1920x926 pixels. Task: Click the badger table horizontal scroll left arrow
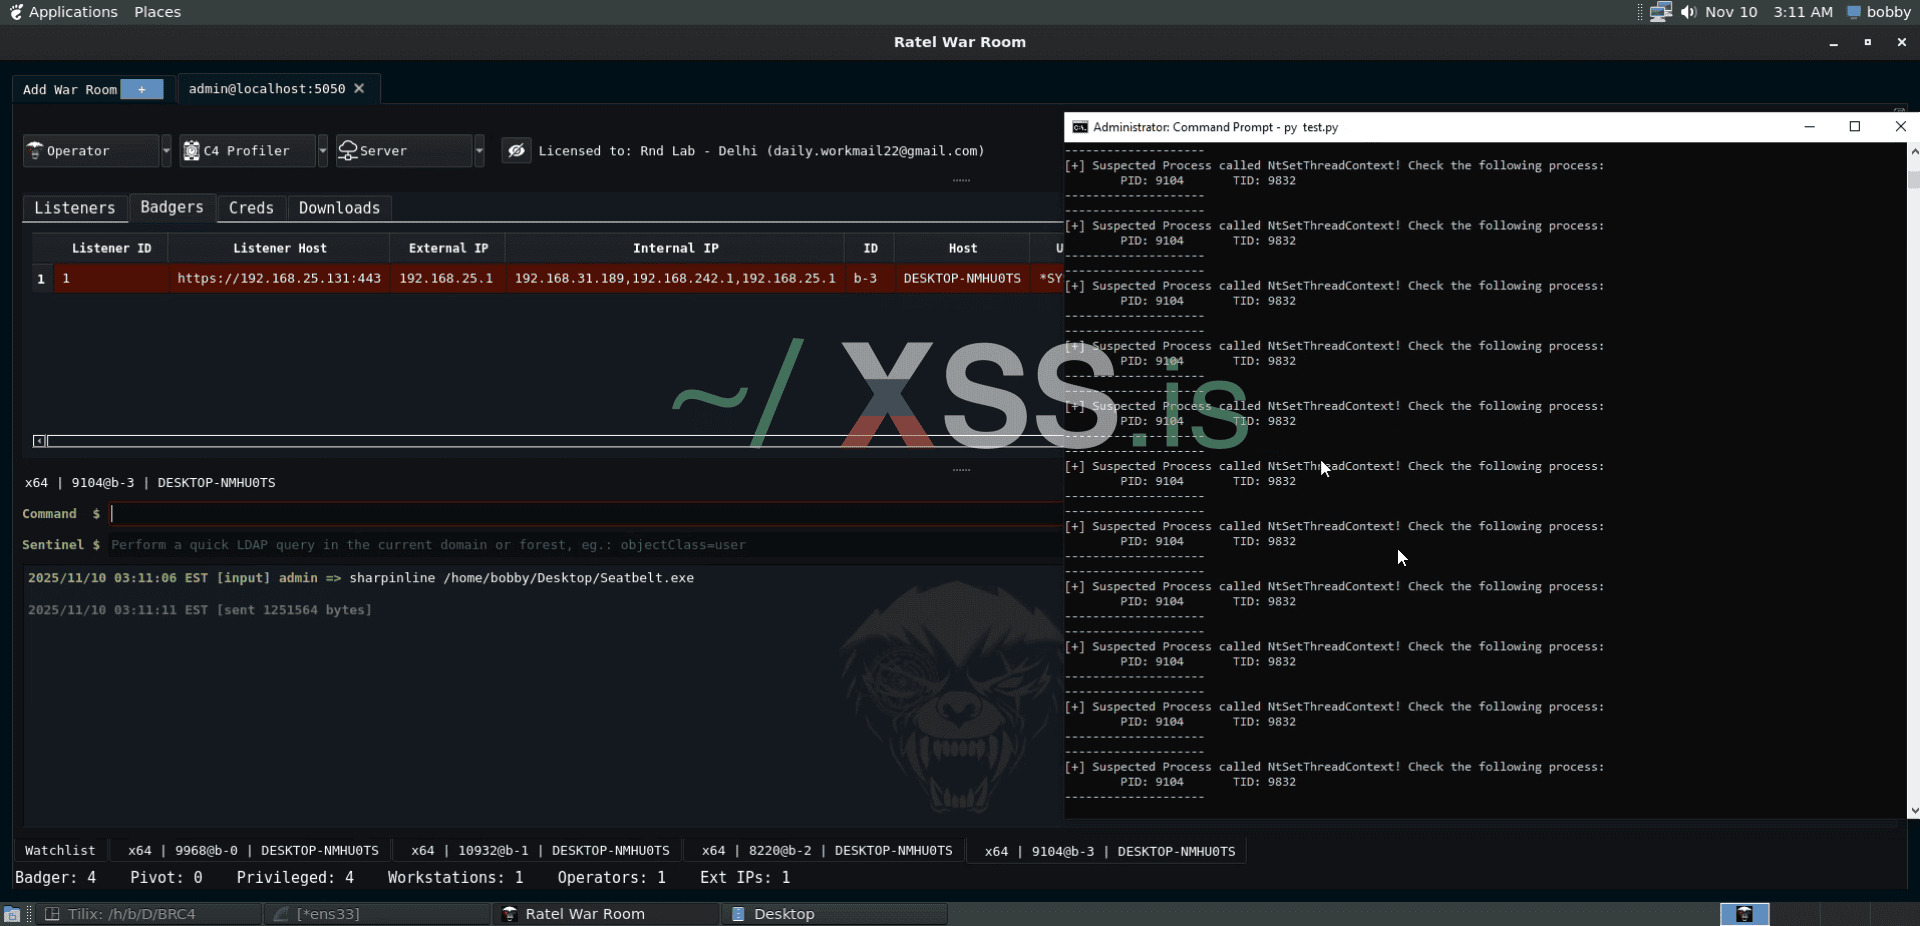click(39, 441)
